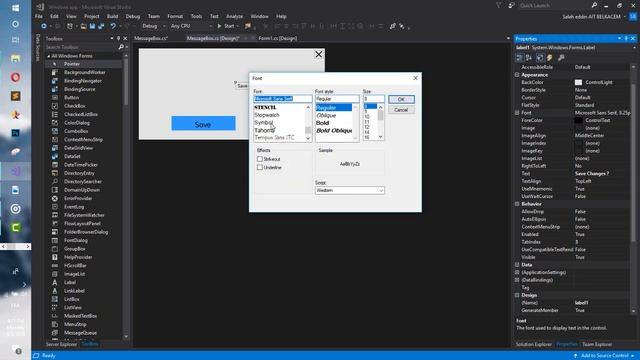The image size is (640, 360).
Task: Click in the Search Toolbox field
Action: 82,47
